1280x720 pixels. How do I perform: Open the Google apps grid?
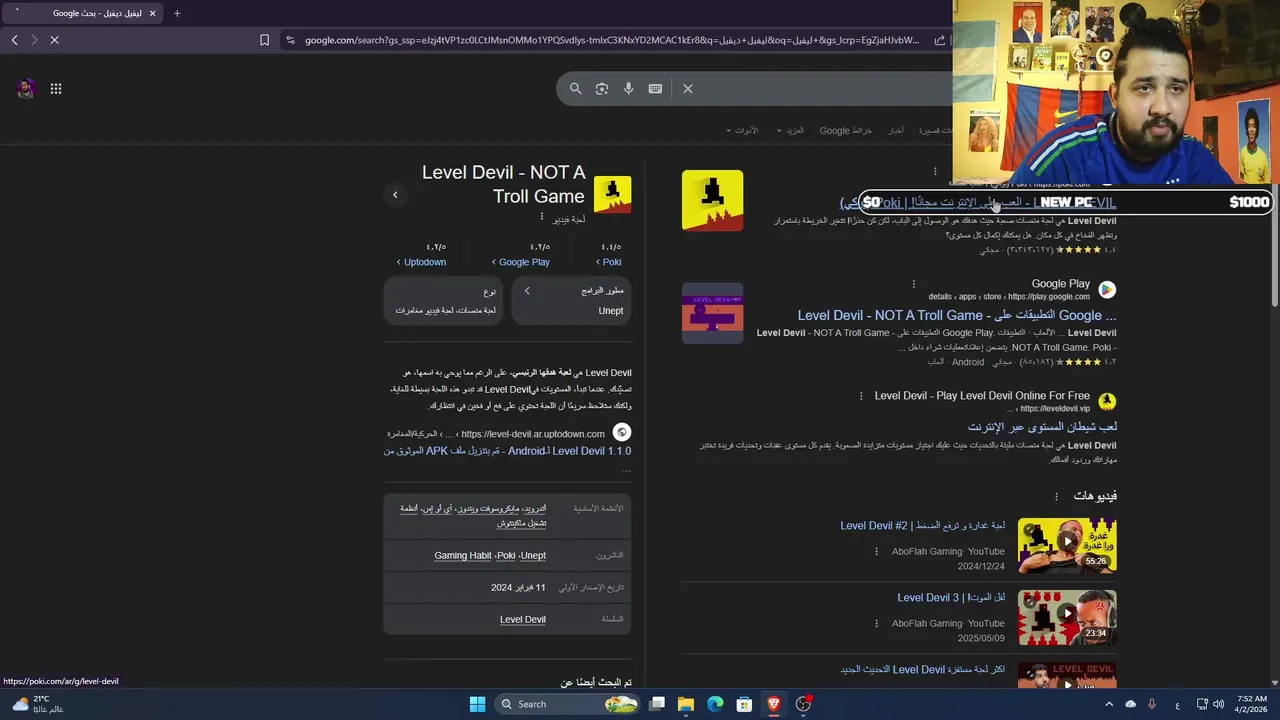click(56, 88)
